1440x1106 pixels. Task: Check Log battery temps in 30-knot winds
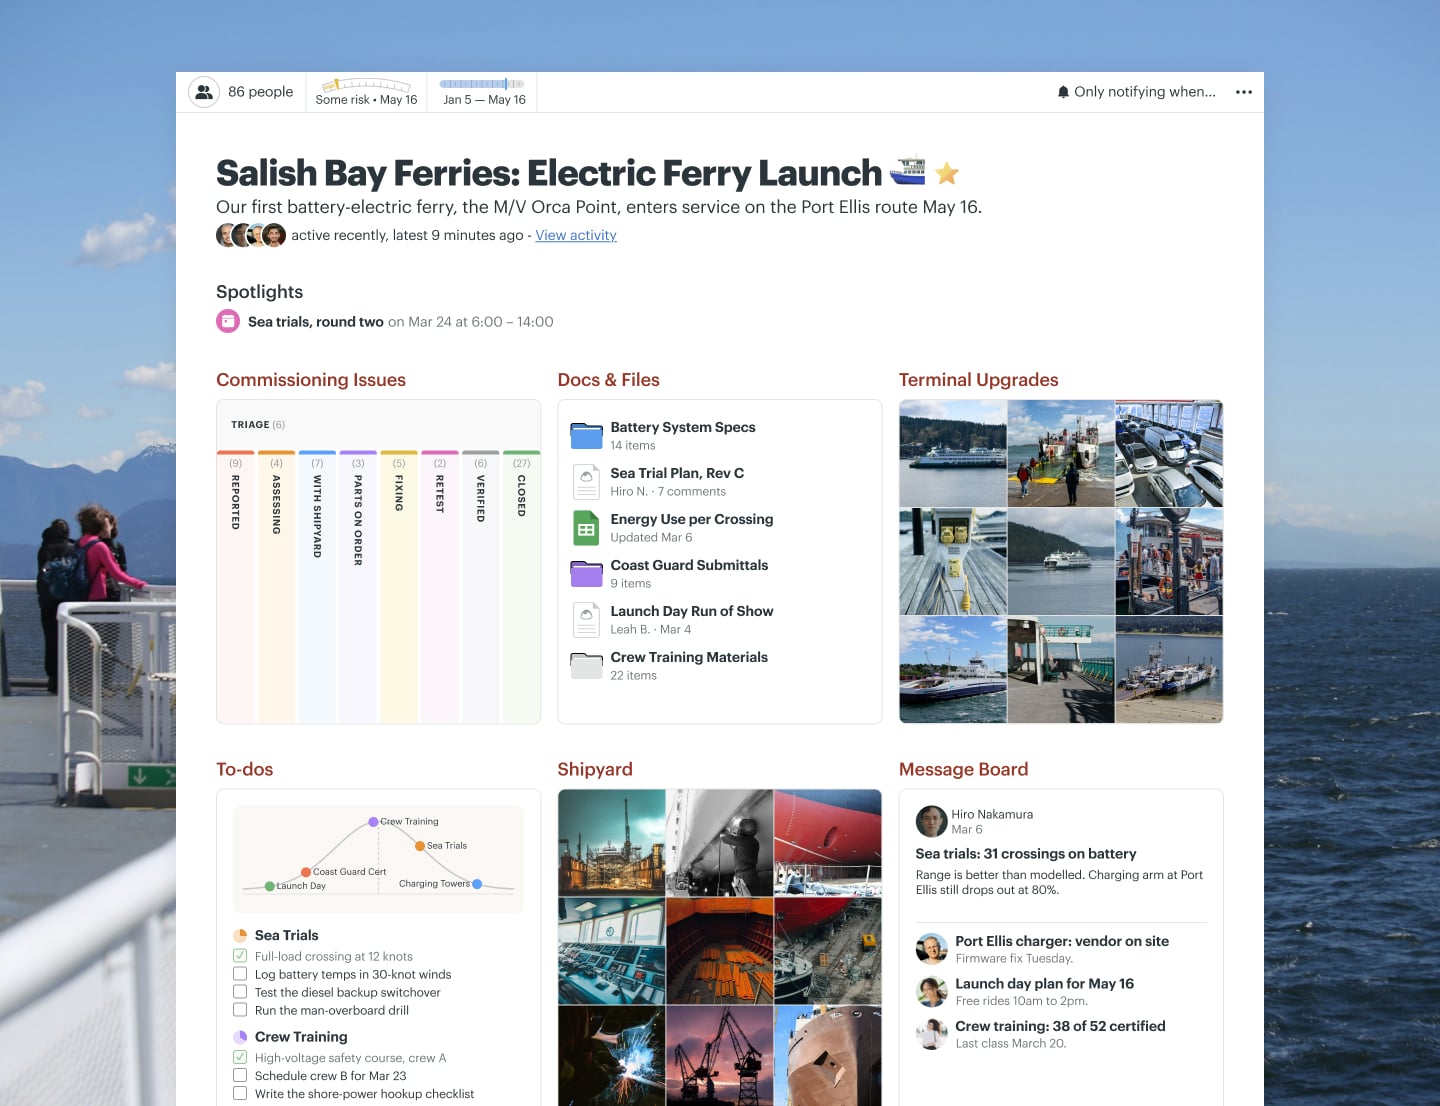tap(240, 974)
